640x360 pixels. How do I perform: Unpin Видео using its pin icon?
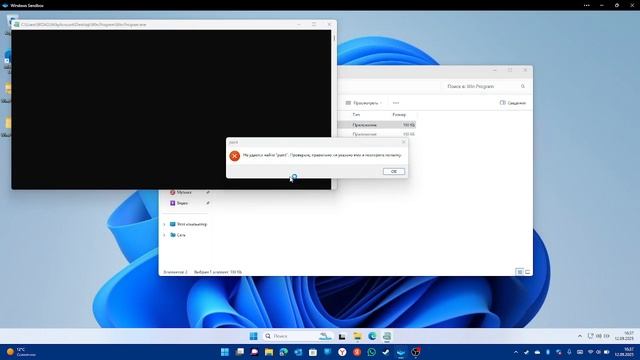point(208,203)
